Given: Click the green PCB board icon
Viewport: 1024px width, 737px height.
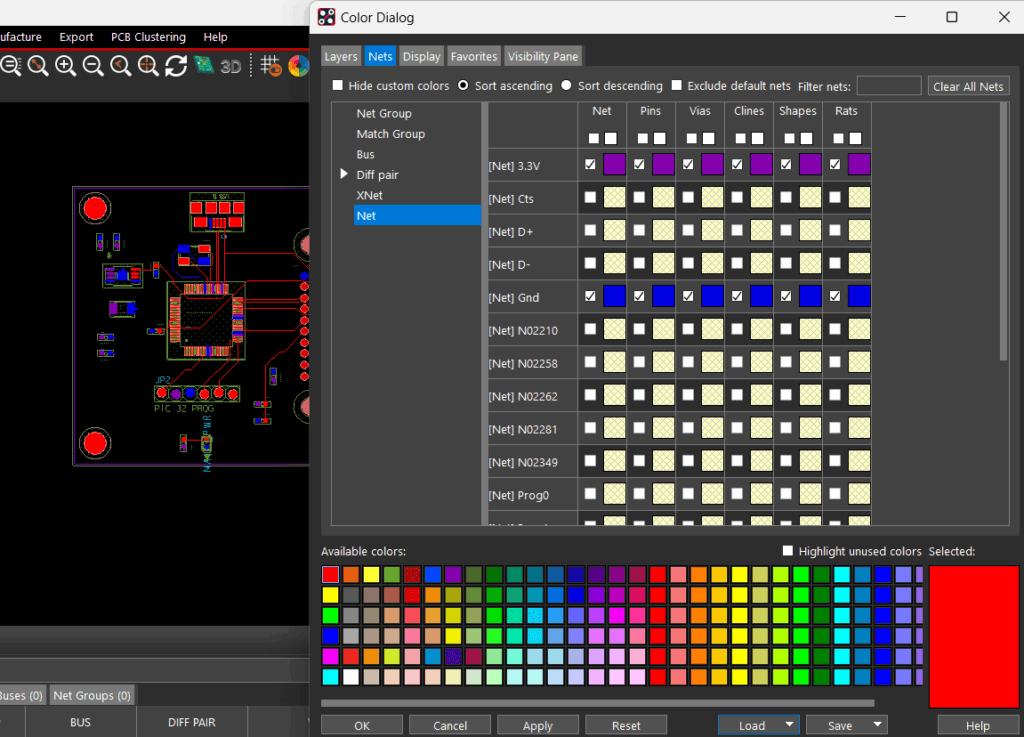Looking at the screenshot, I should 204,66.
